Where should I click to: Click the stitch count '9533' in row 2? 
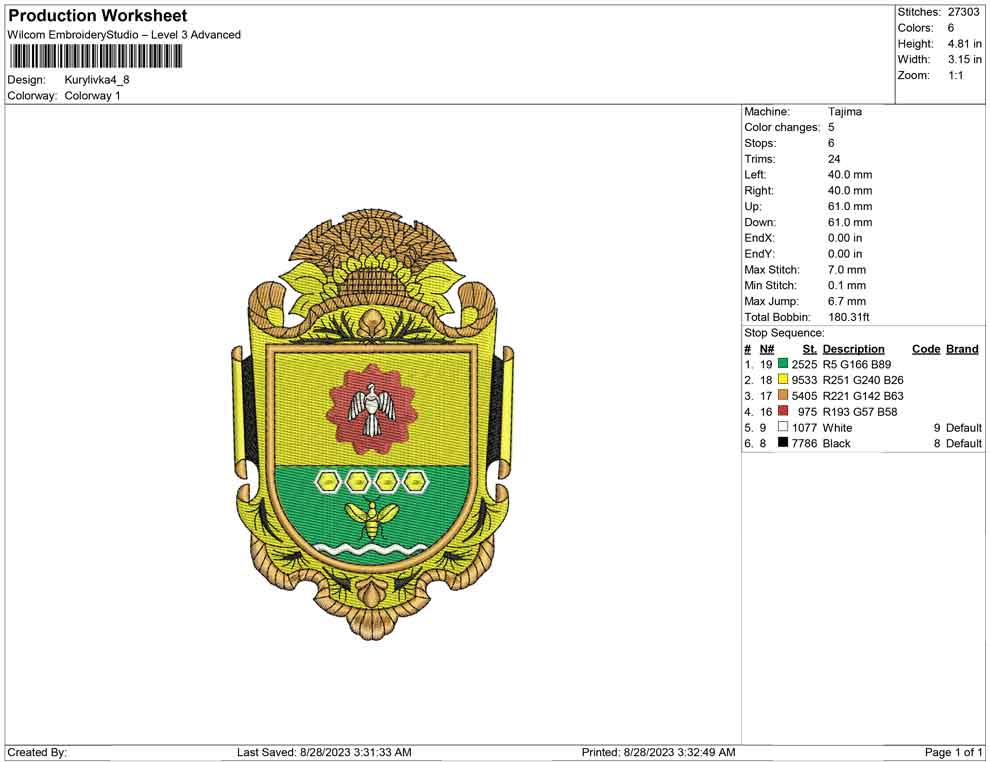pyautogui.click(x=804, y=380)
